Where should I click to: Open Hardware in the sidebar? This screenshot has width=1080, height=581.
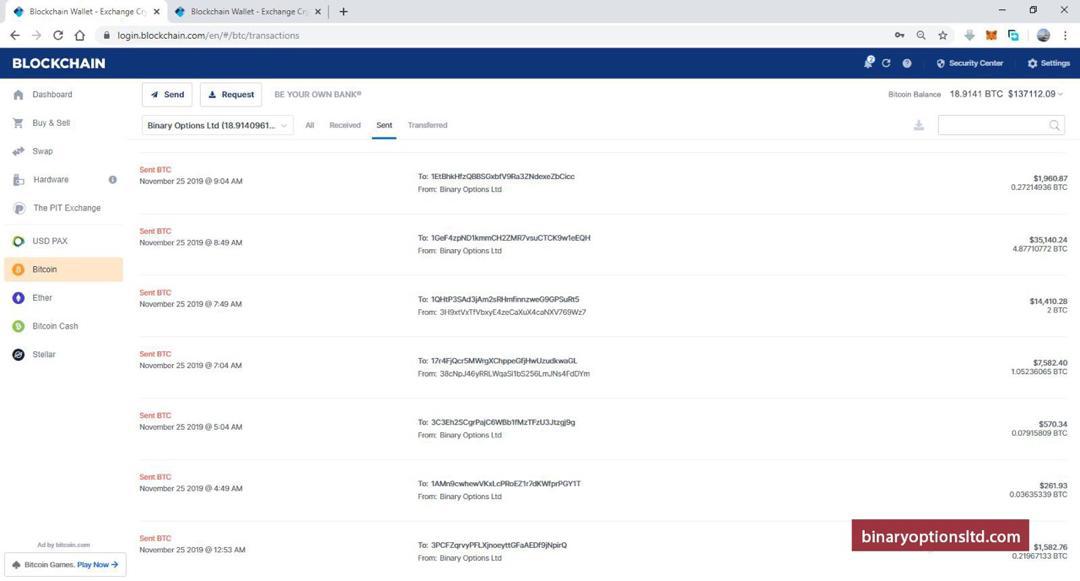51,180
